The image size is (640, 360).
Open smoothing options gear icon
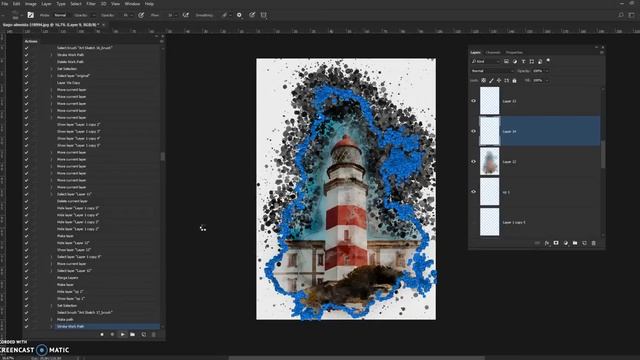click(239, 15)
